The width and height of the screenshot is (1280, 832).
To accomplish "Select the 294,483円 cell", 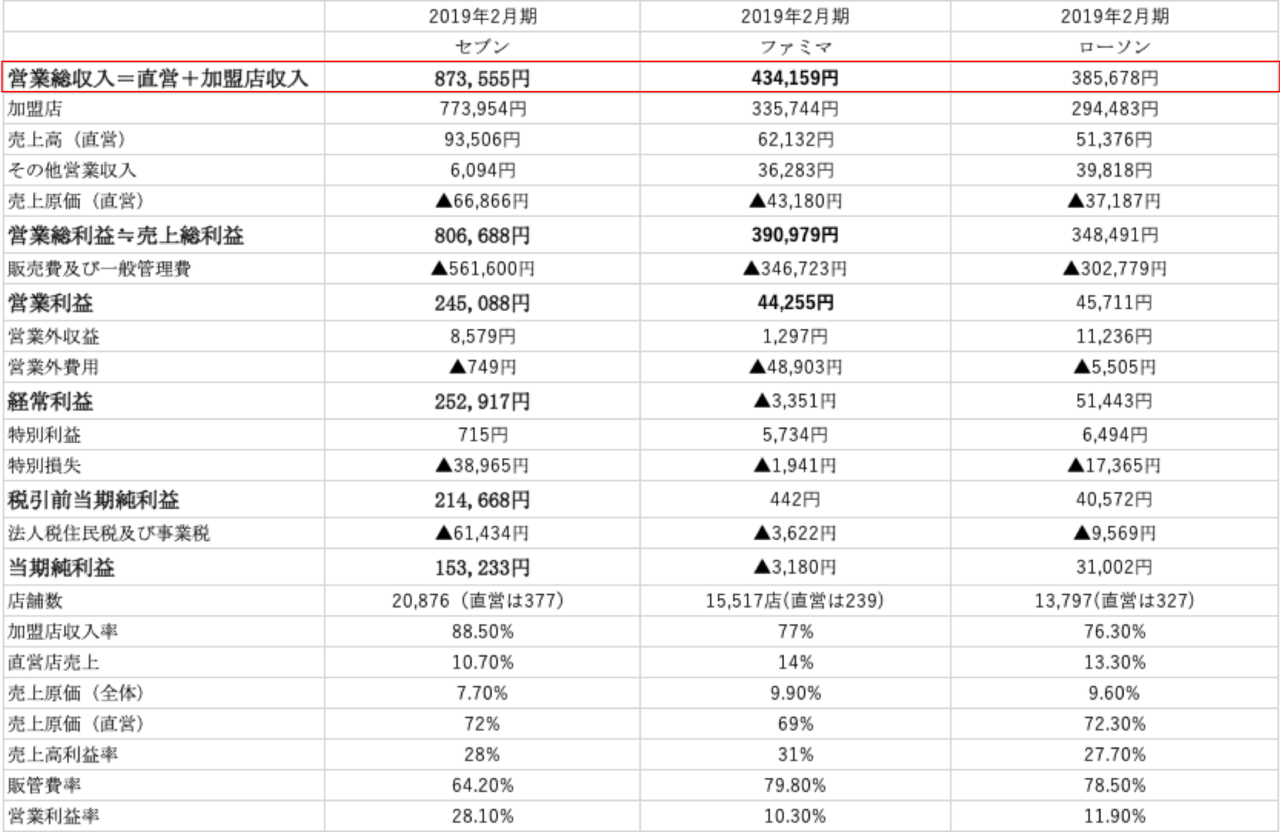I will [x=1115, y=108].
